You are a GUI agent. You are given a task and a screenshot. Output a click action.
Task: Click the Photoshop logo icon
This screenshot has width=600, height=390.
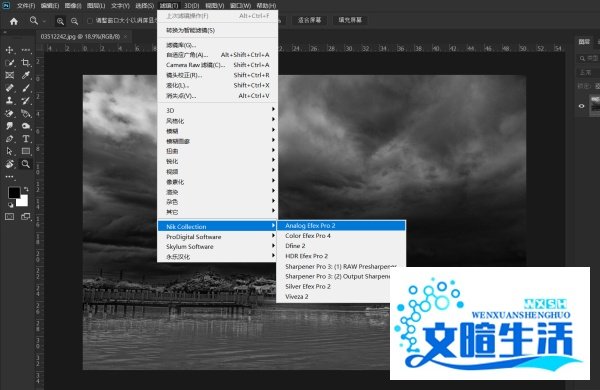[x=6, y=5]
